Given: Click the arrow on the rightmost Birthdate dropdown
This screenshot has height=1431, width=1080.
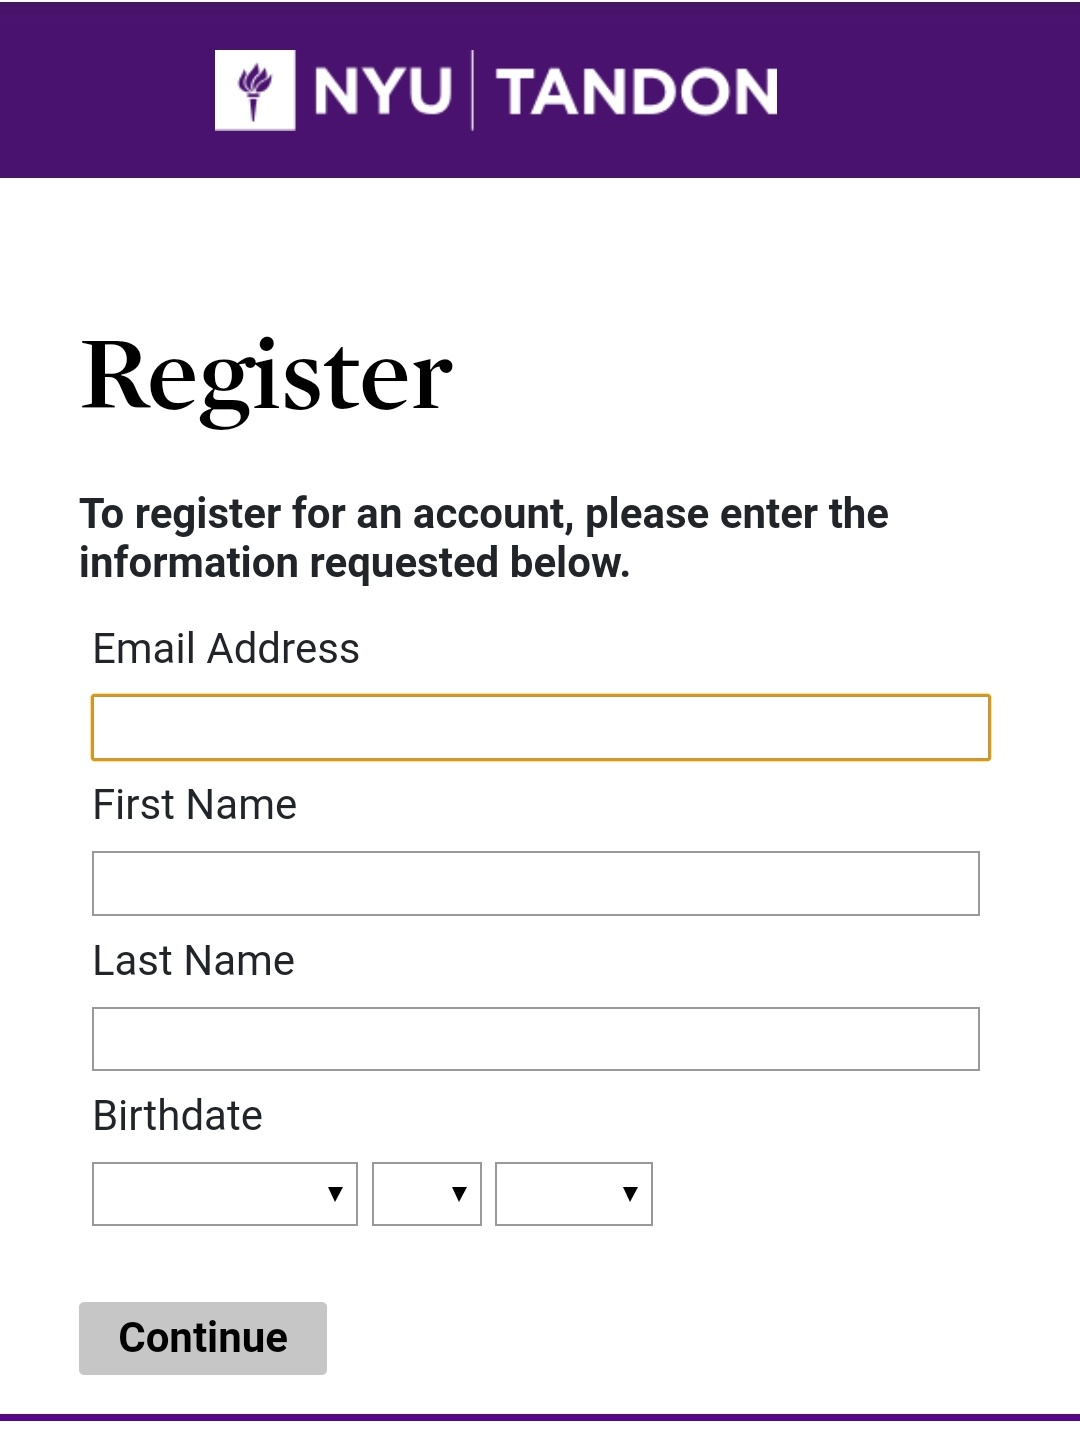Looking at the screenshot, I should point(630,1193).
